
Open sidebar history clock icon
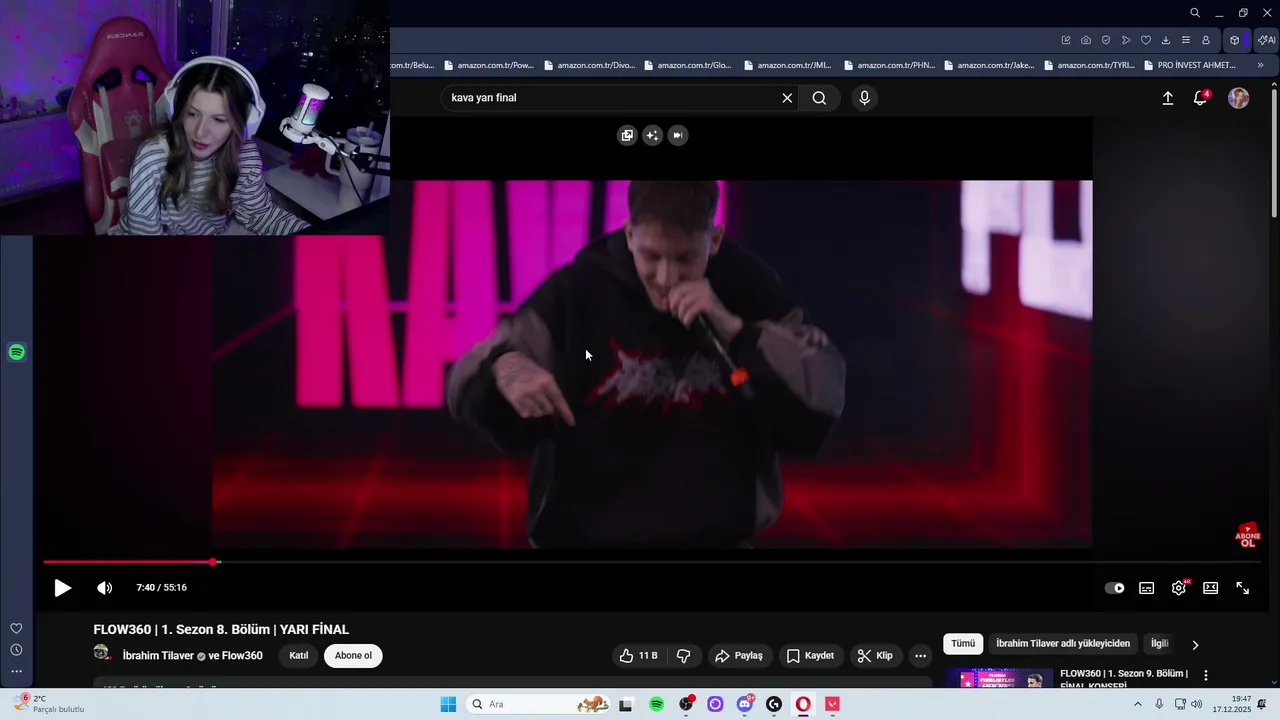click(x=16, y=650)
